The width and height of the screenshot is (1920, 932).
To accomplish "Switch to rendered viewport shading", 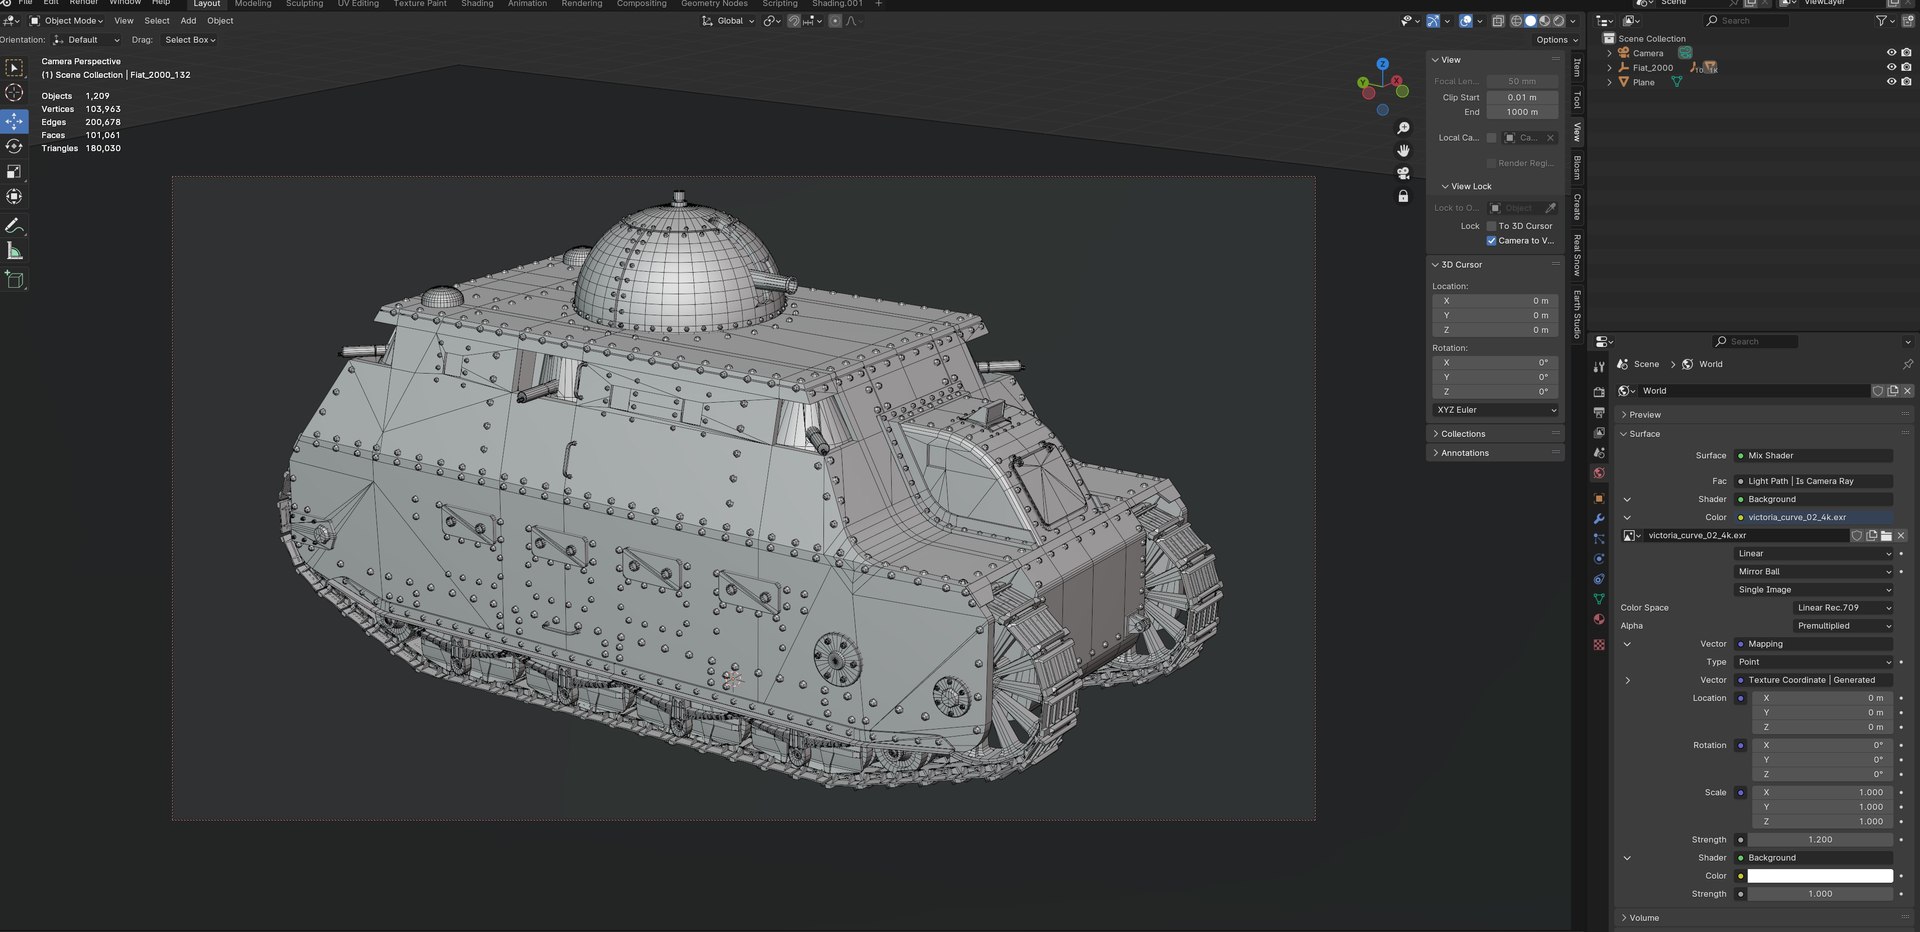I will point(1558,21).
